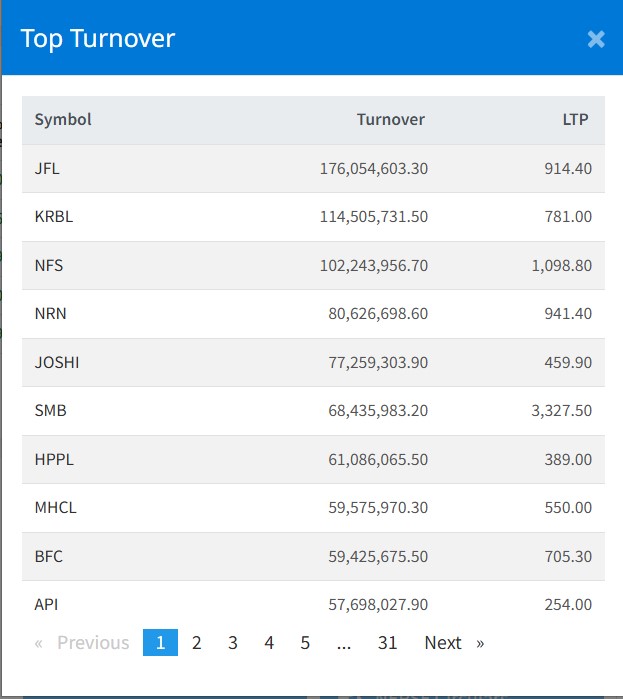Jump to last page 31

[x=387, y=643]
